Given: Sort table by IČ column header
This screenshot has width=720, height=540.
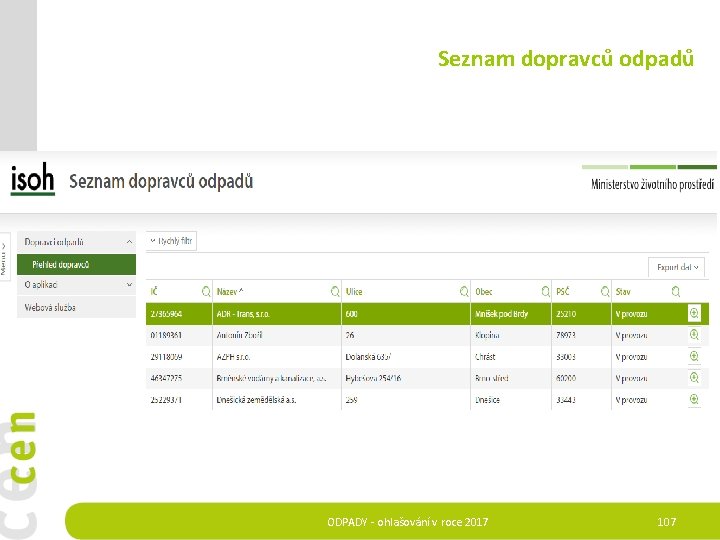Looking at the screenshot, I should [154, 292].
